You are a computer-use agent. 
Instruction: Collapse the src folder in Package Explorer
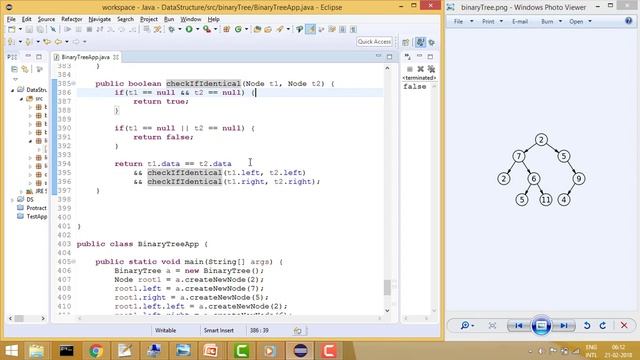(x=21, y=98)
